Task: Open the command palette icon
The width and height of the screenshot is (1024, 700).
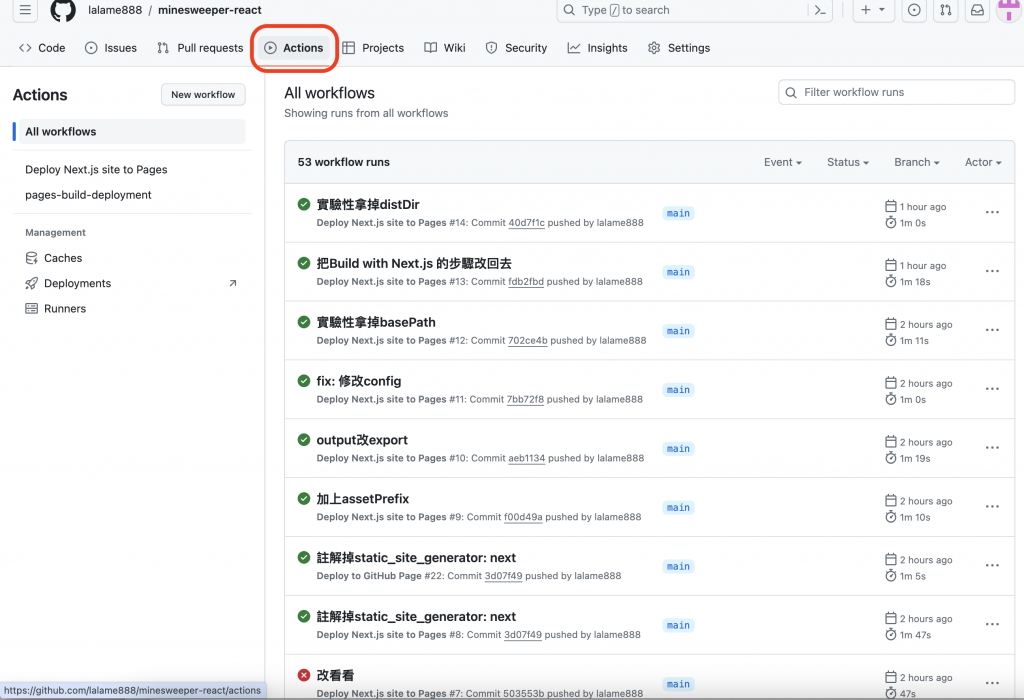Action: point(820,10)
